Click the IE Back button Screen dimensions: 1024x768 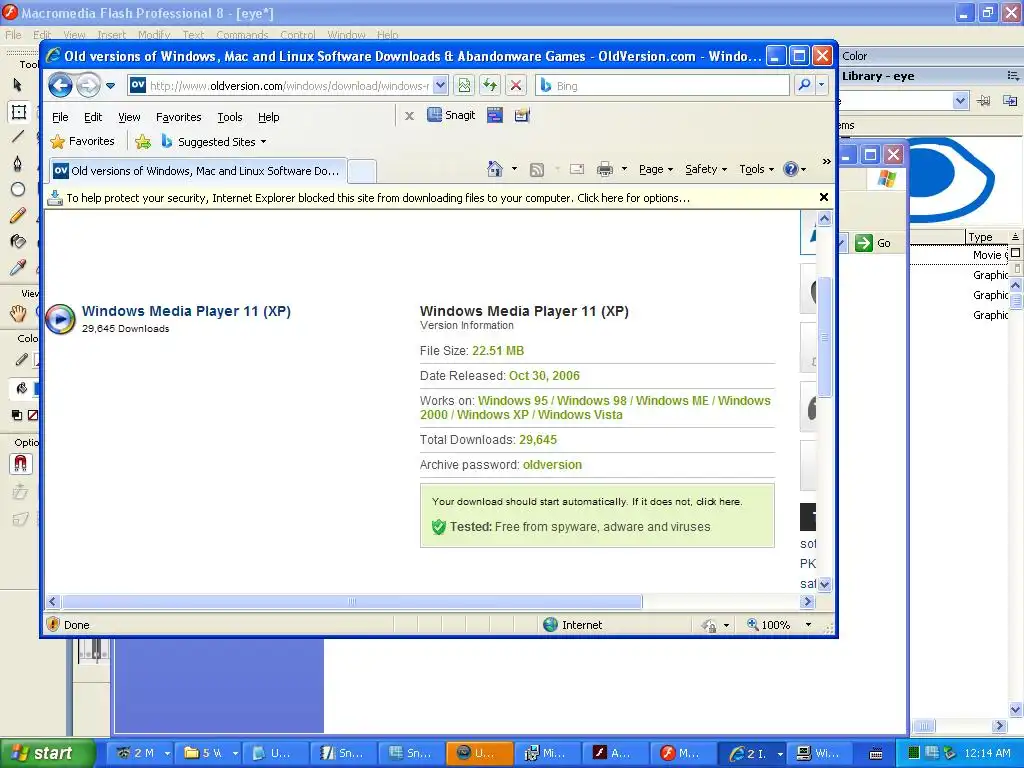[60, 86]
